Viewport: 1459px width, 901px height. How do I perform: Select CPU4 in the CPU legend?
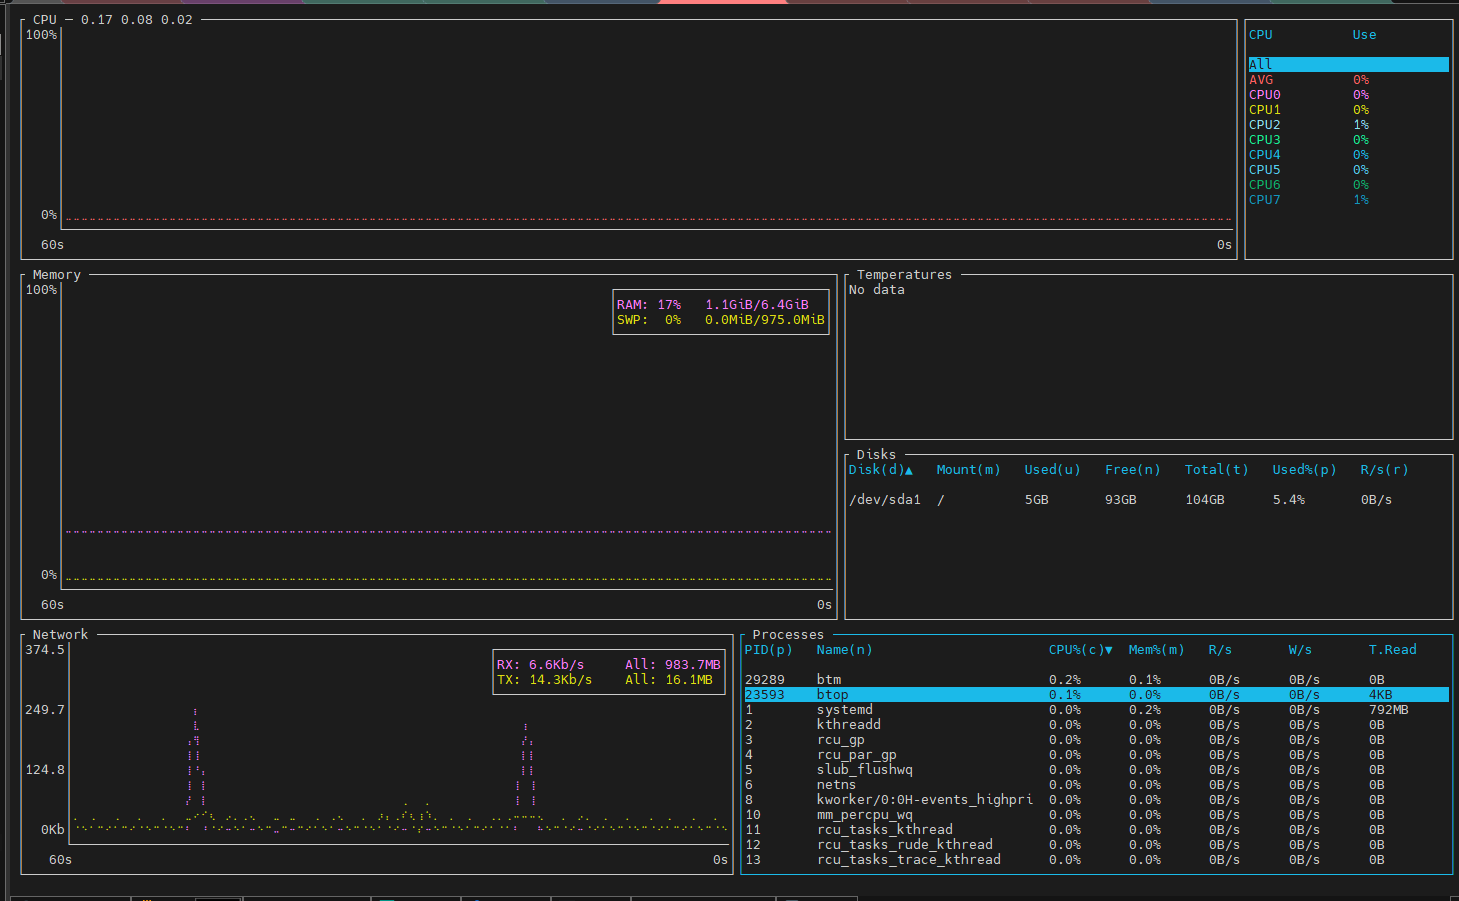1348,154
